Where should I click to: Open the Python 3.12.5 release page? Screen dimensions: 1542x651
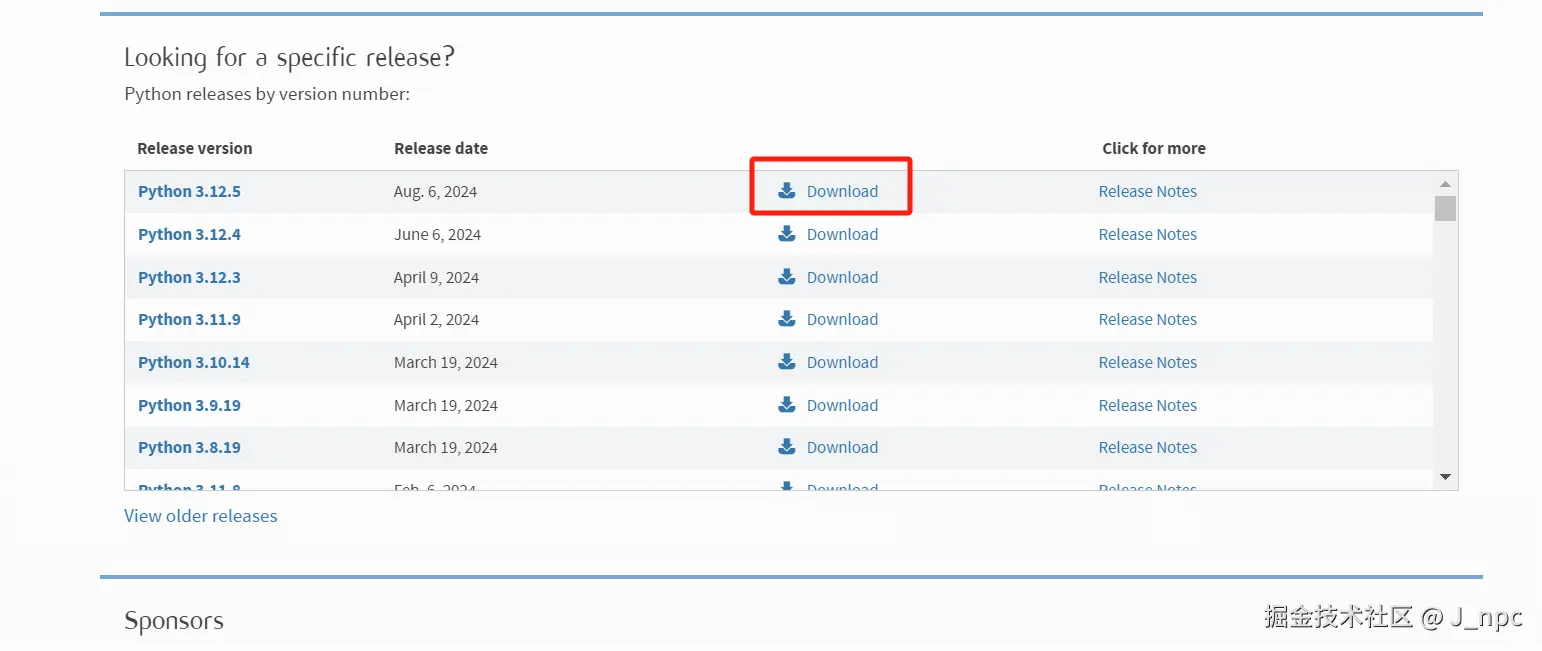(189, 191)
